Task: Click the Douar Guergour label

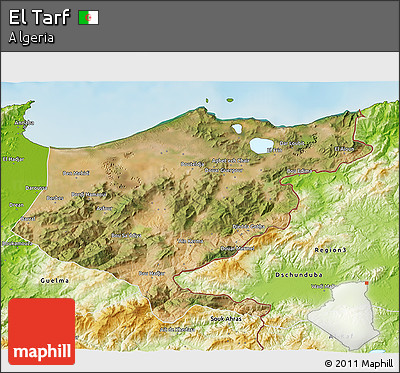Action: 224,170
